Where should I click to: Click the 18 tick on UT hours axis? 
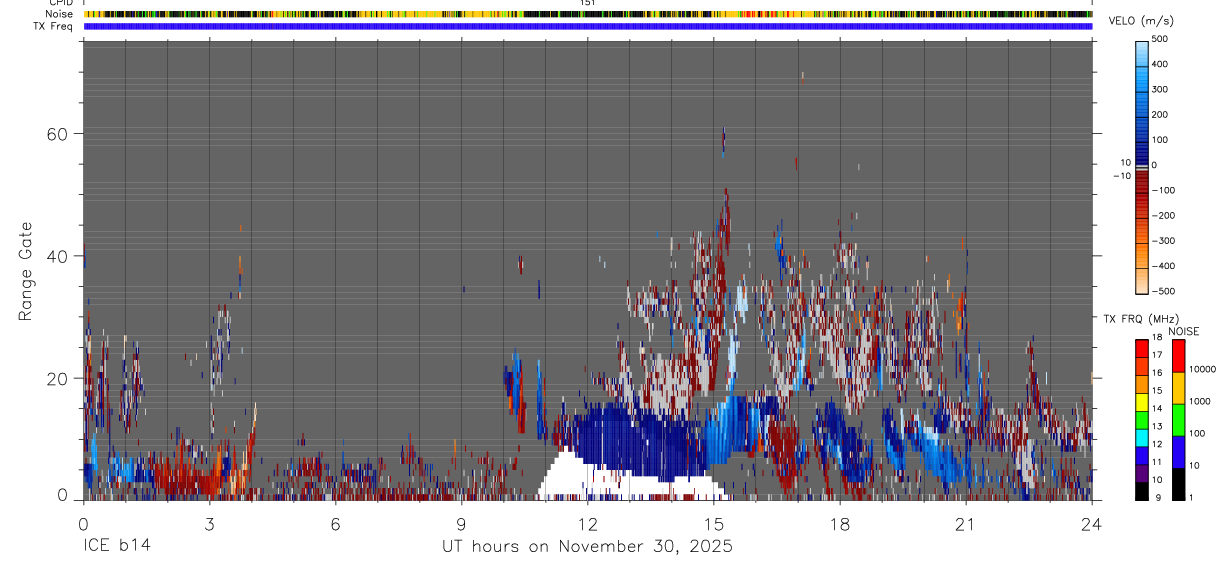coord(840,523)
